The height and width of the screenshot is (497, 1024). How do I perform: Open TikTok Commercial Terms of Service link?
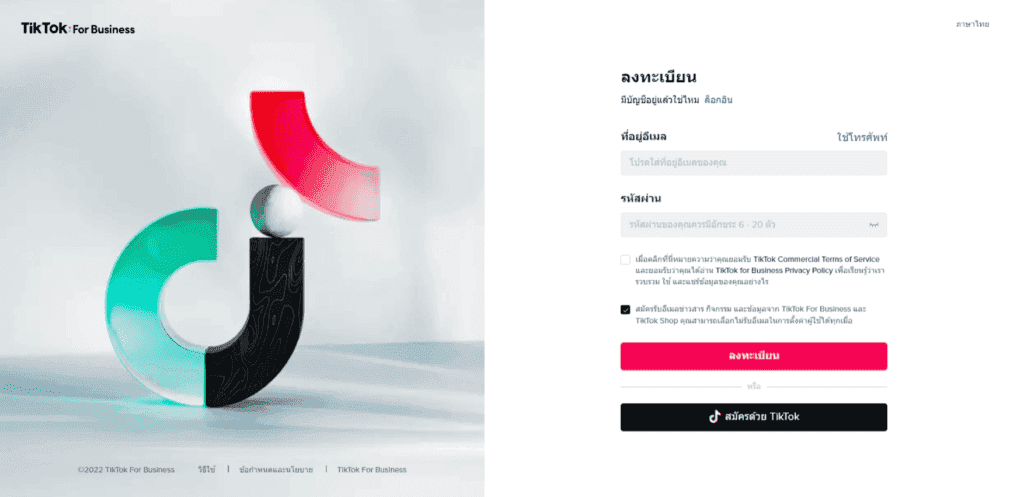pos(816,259)
